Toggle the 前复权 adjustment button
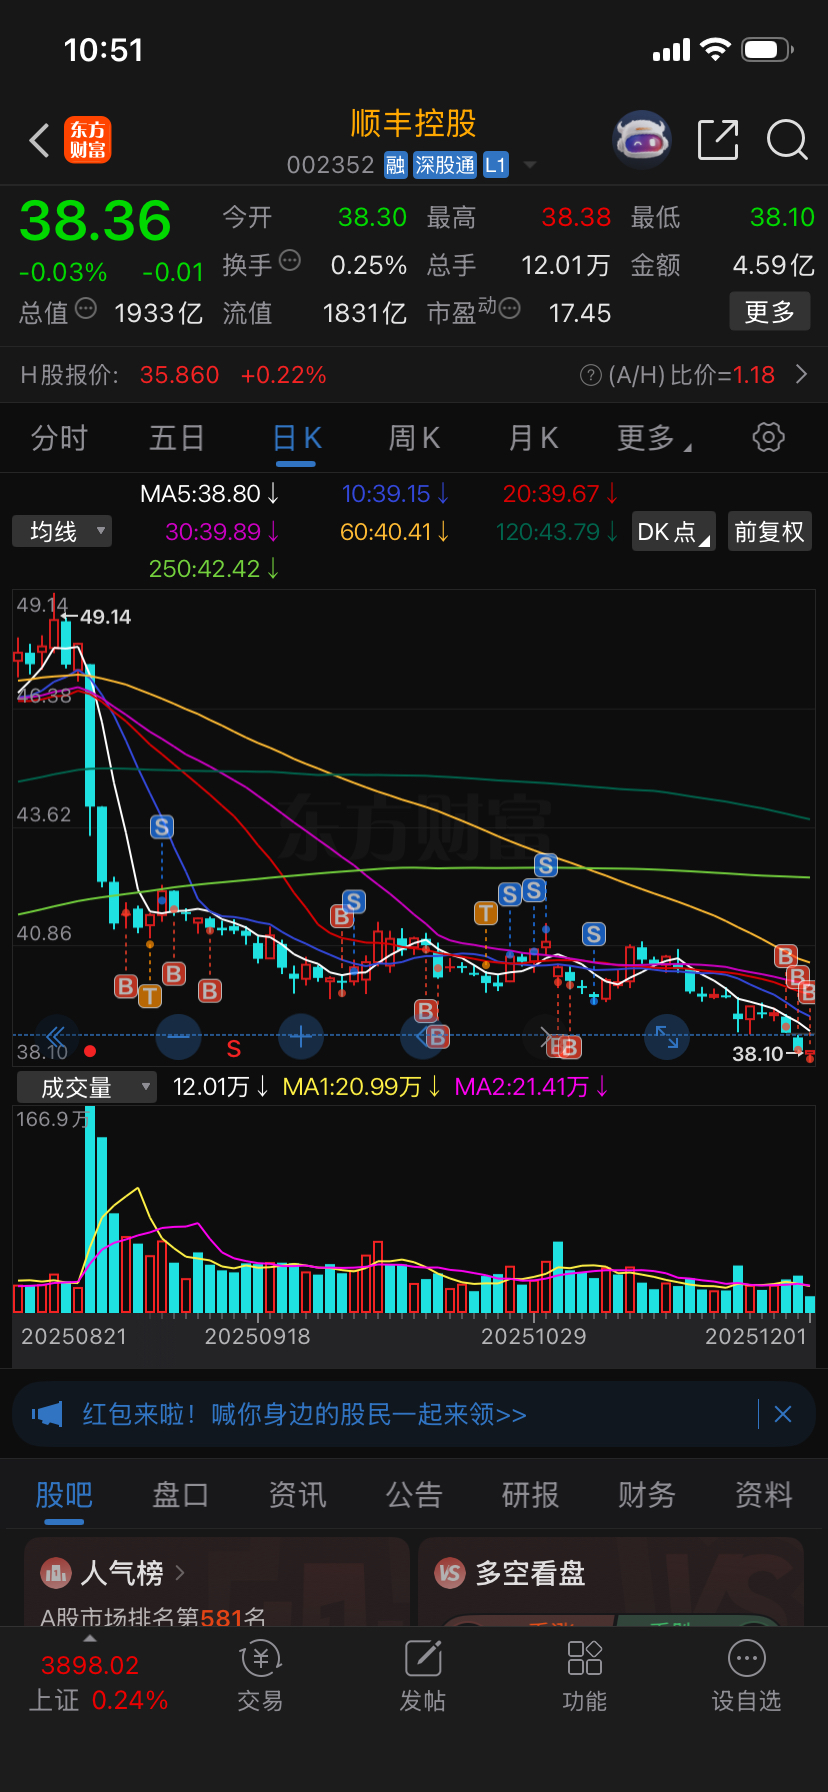The height and width of the screenshot is (1792, 828). [769, 531]
